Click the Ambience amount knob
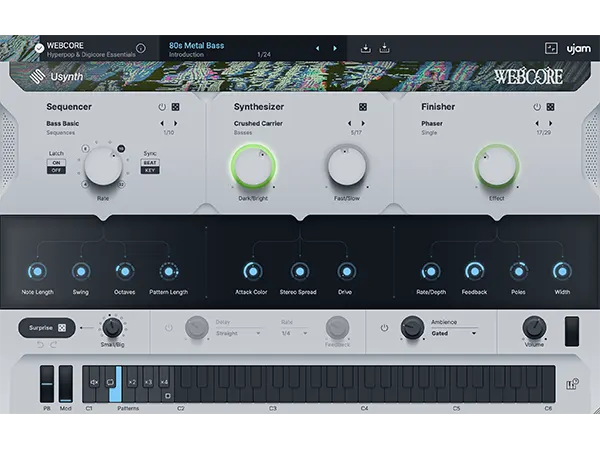 point(412,328)
